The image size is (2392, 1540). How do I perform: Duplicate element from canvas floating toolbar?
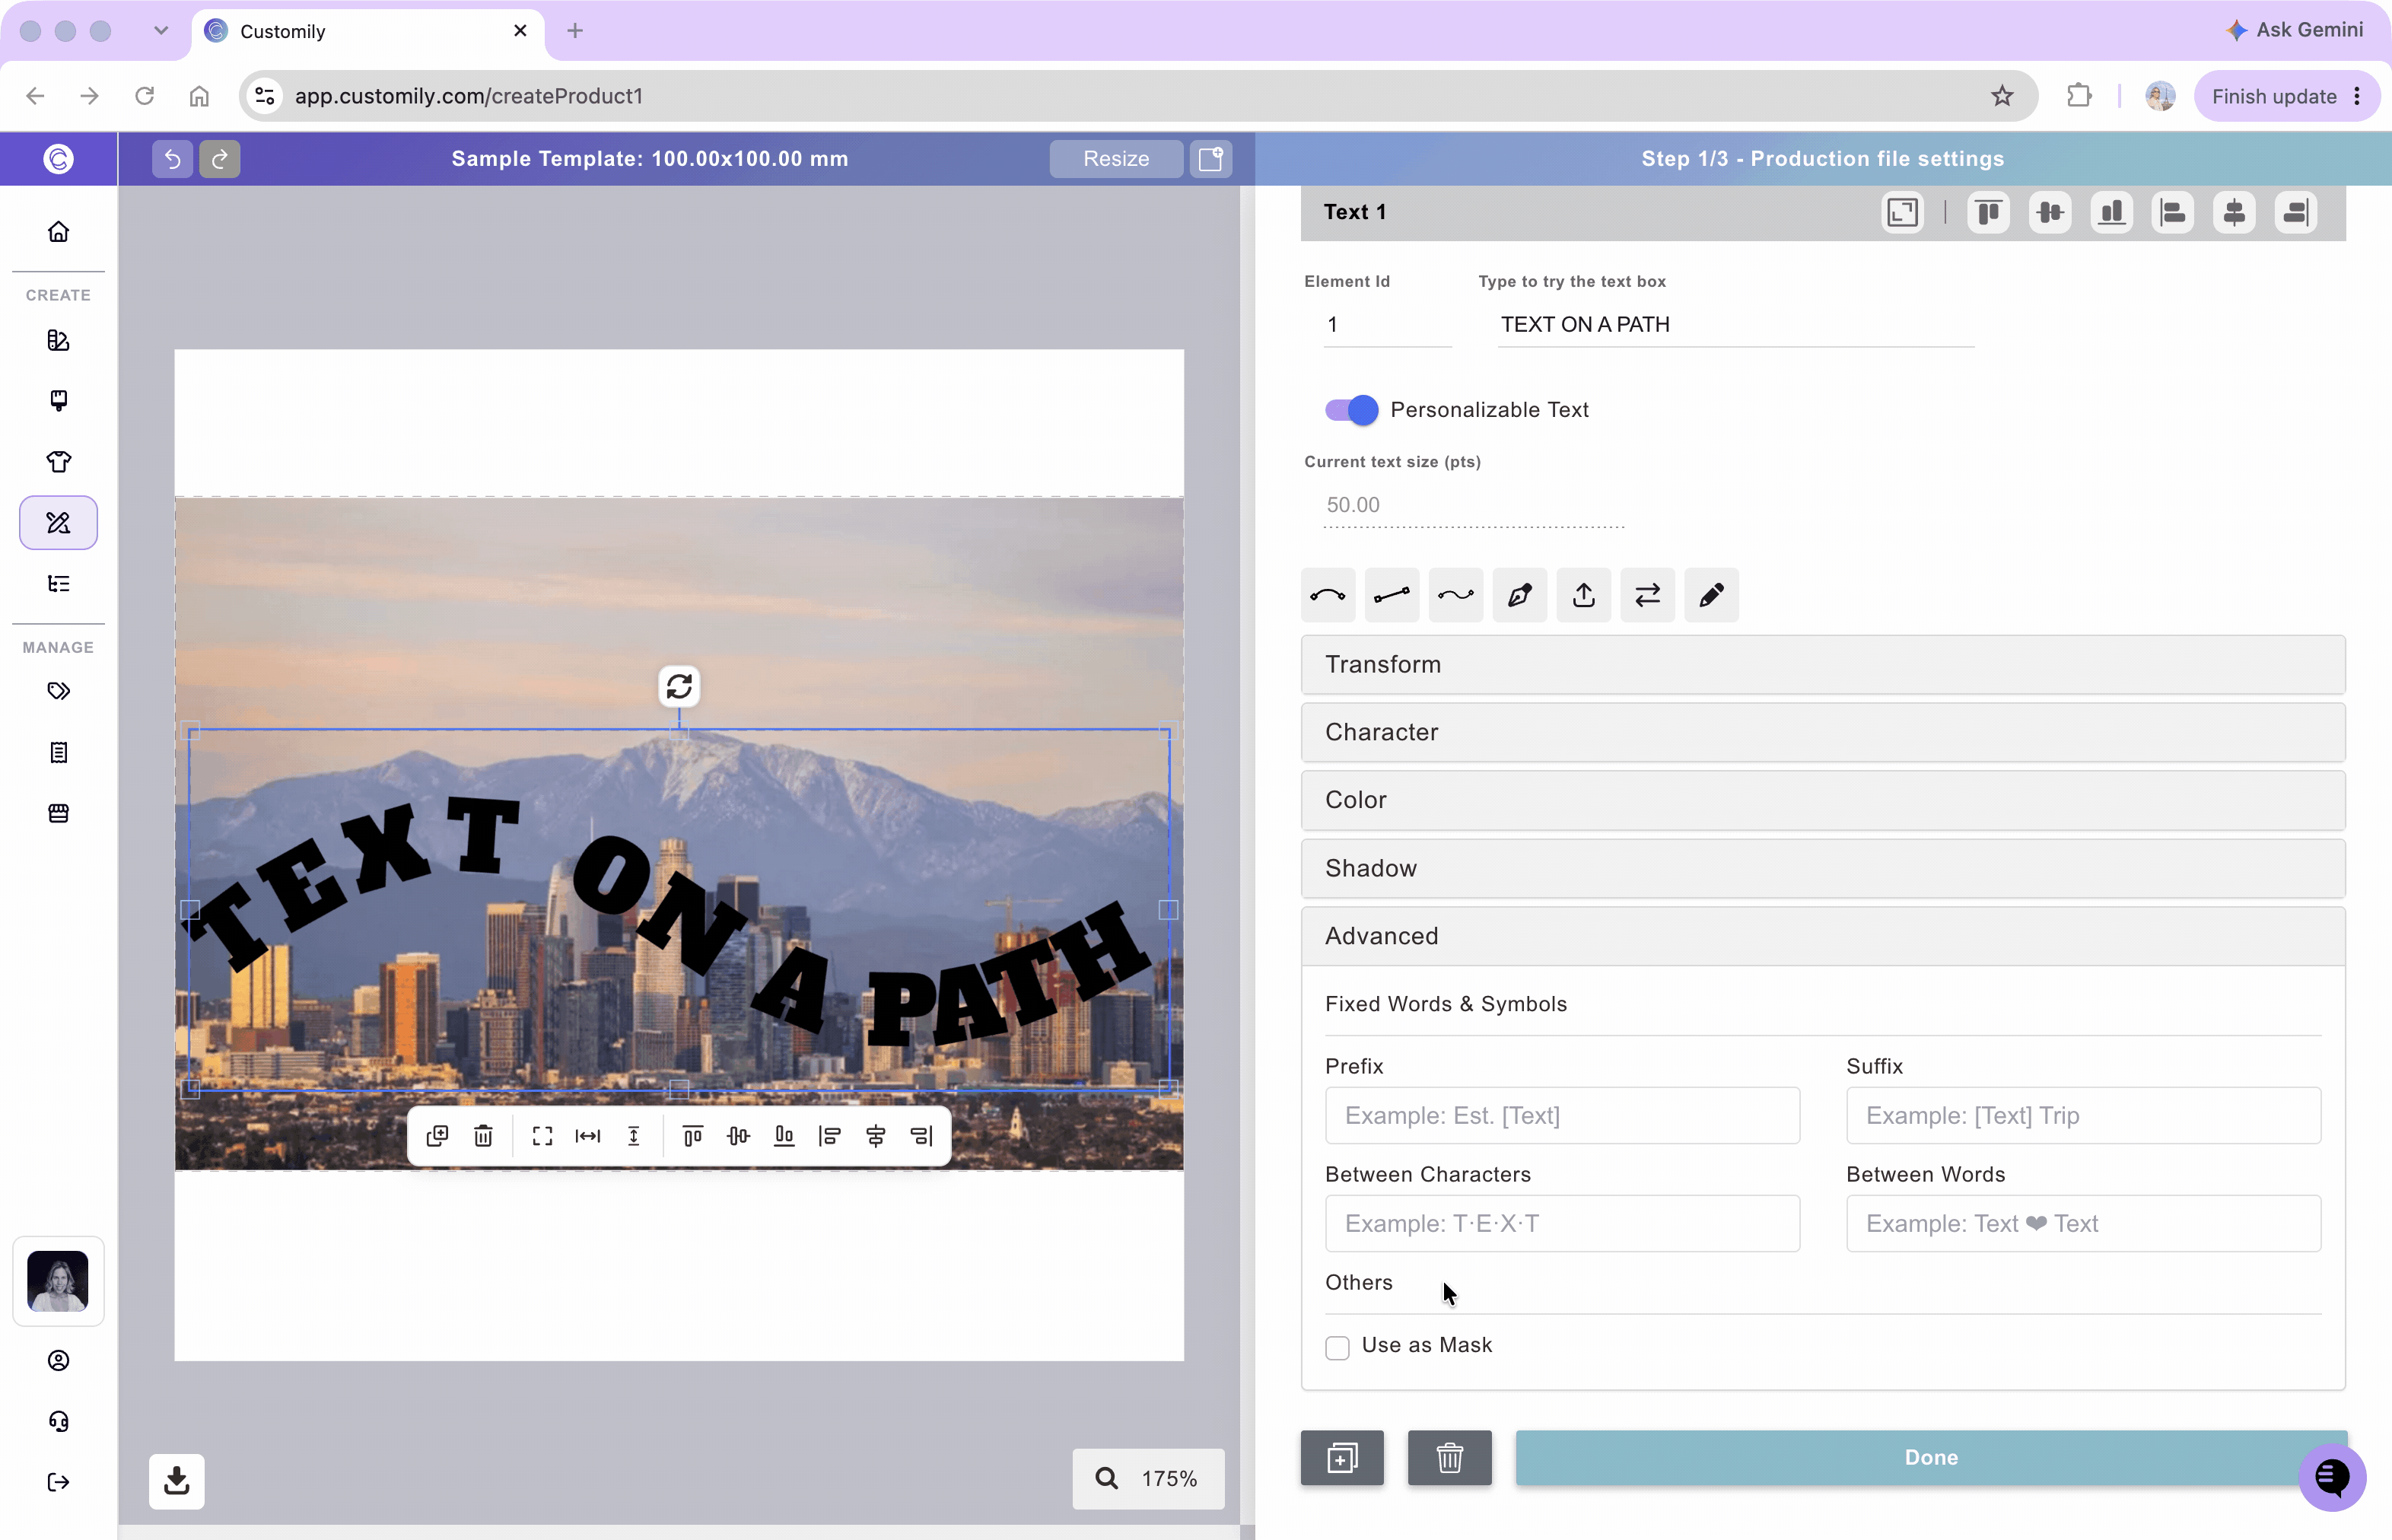(437, 1136)
